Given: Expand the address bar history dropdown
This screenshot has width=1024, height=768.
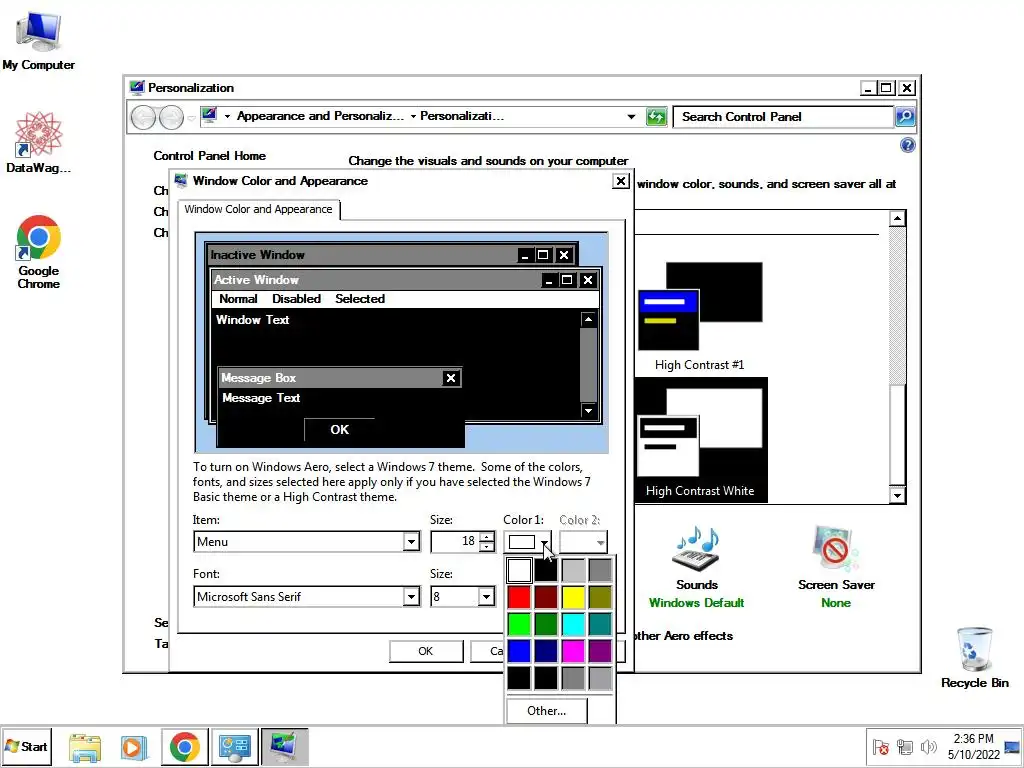Looking at the screenshot, I should (631, 117).
